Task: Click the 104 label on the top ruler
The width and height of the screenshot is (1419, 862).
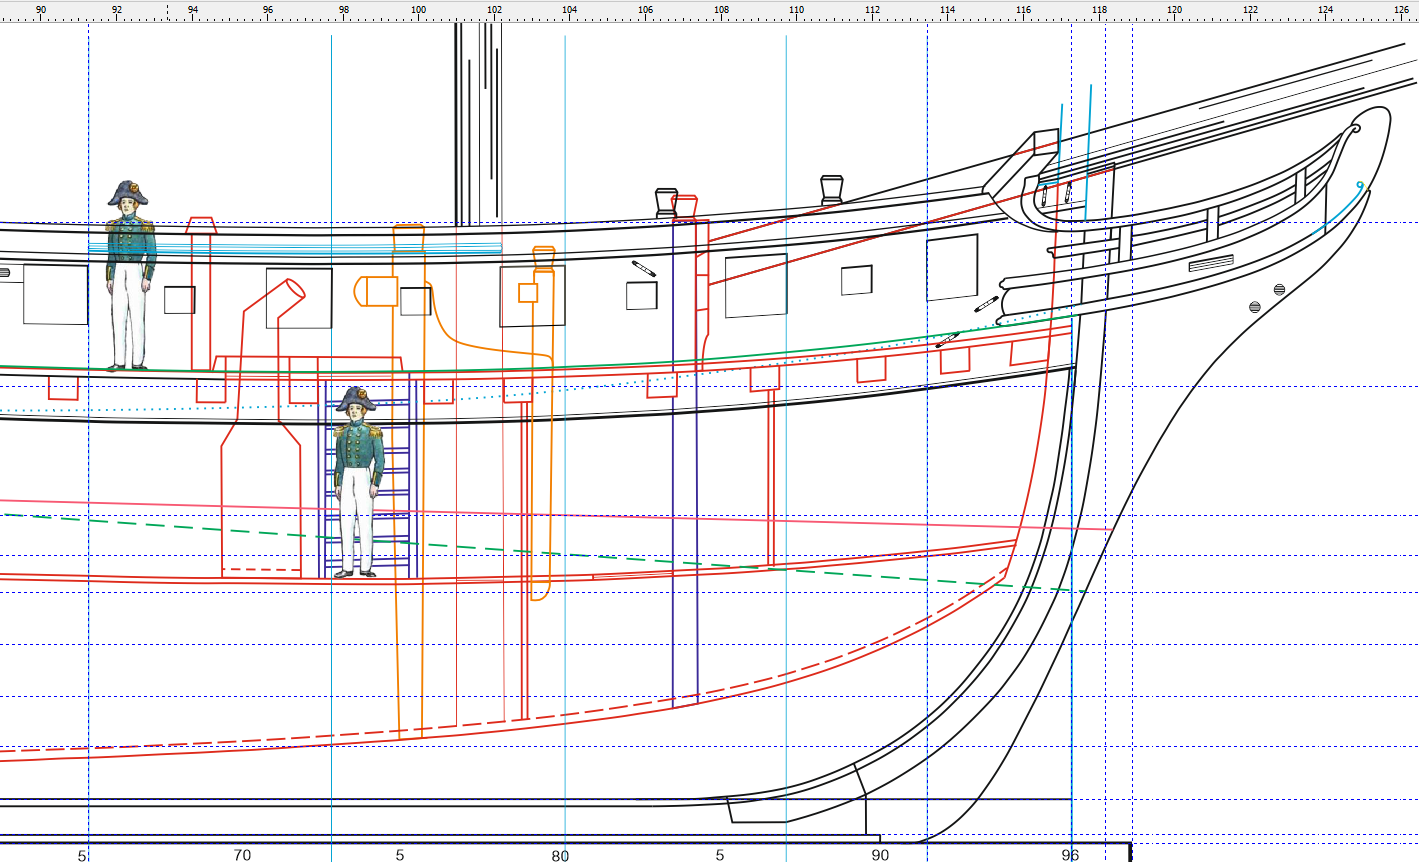Action: [x=569, y=10]
